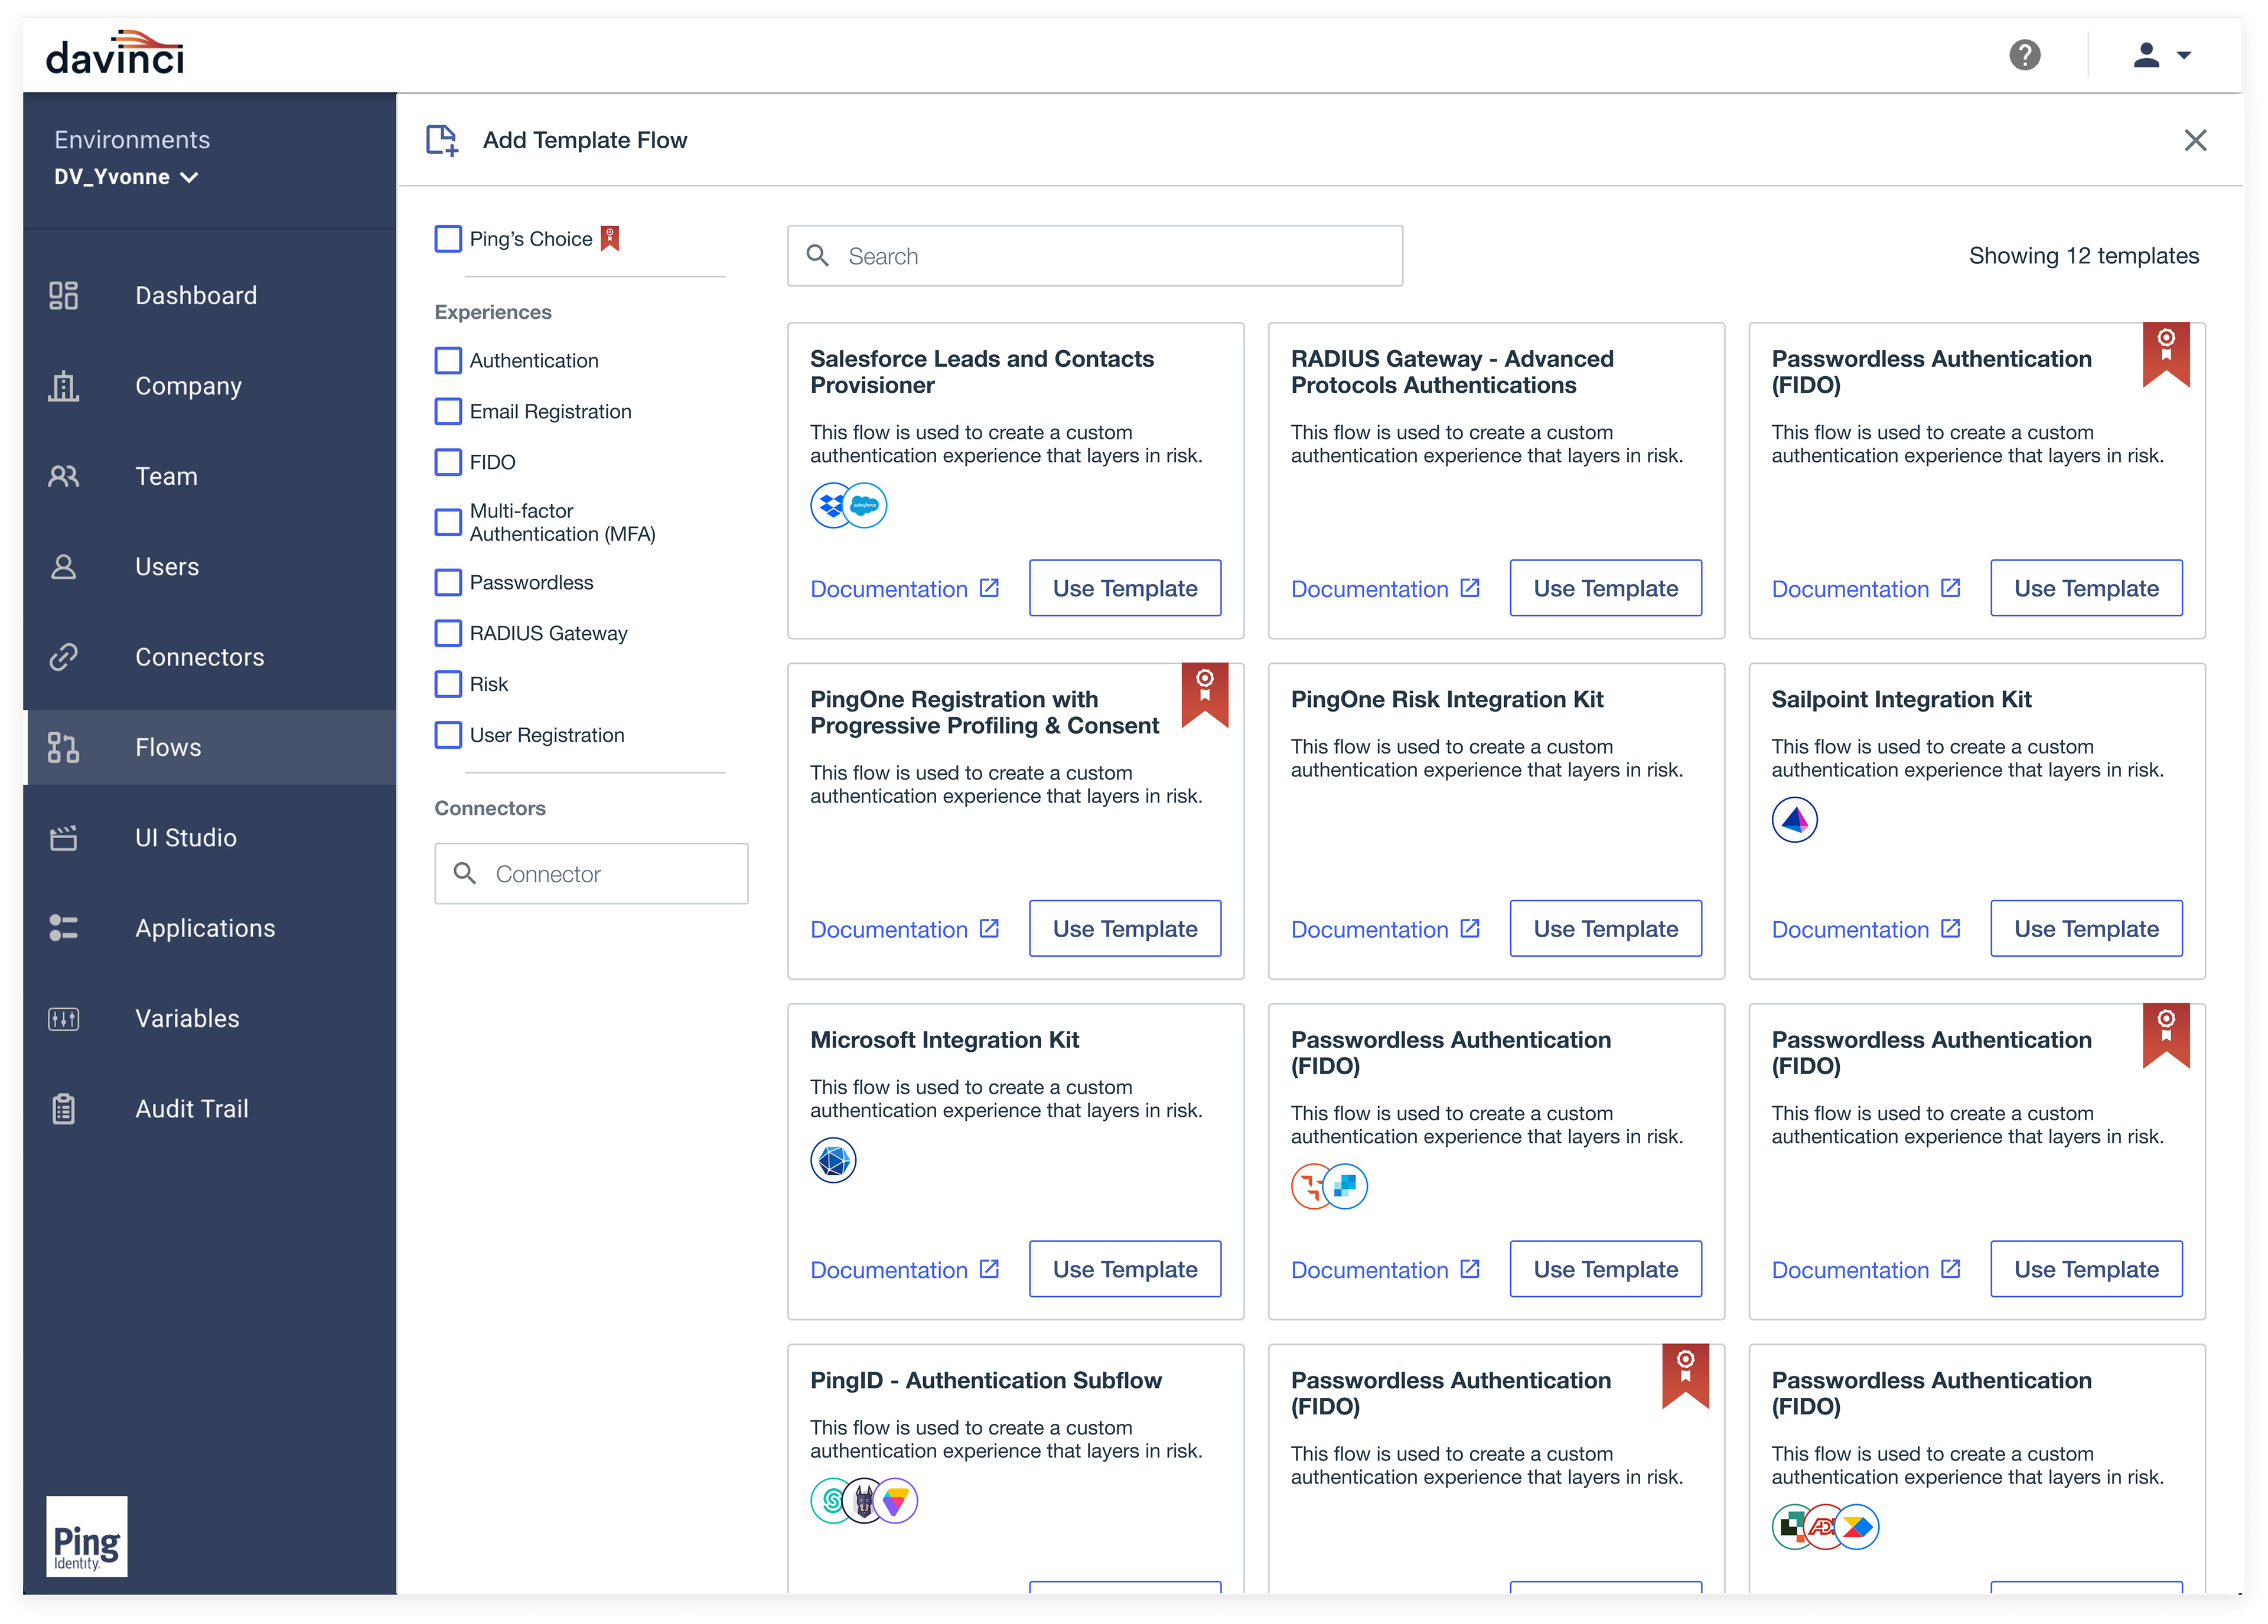Expand the DV_Yvonne environment selector
This screenshot has height=1624, width=2268.
tap(126, 177)
